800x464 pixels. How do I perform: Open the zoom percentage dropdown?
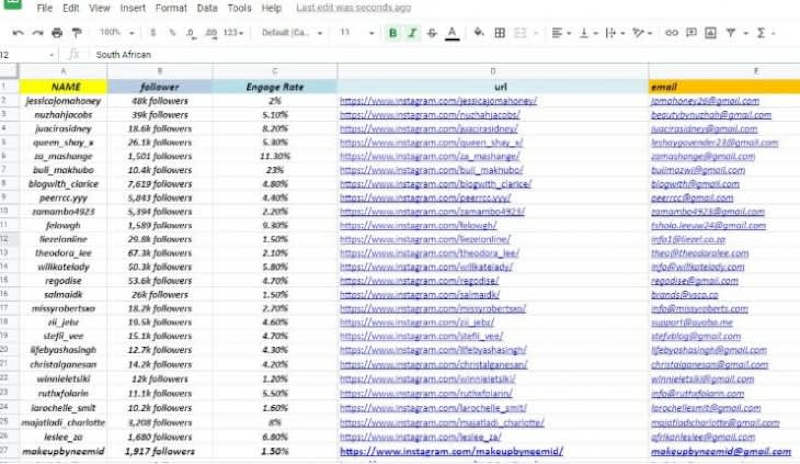click(117, 33)
